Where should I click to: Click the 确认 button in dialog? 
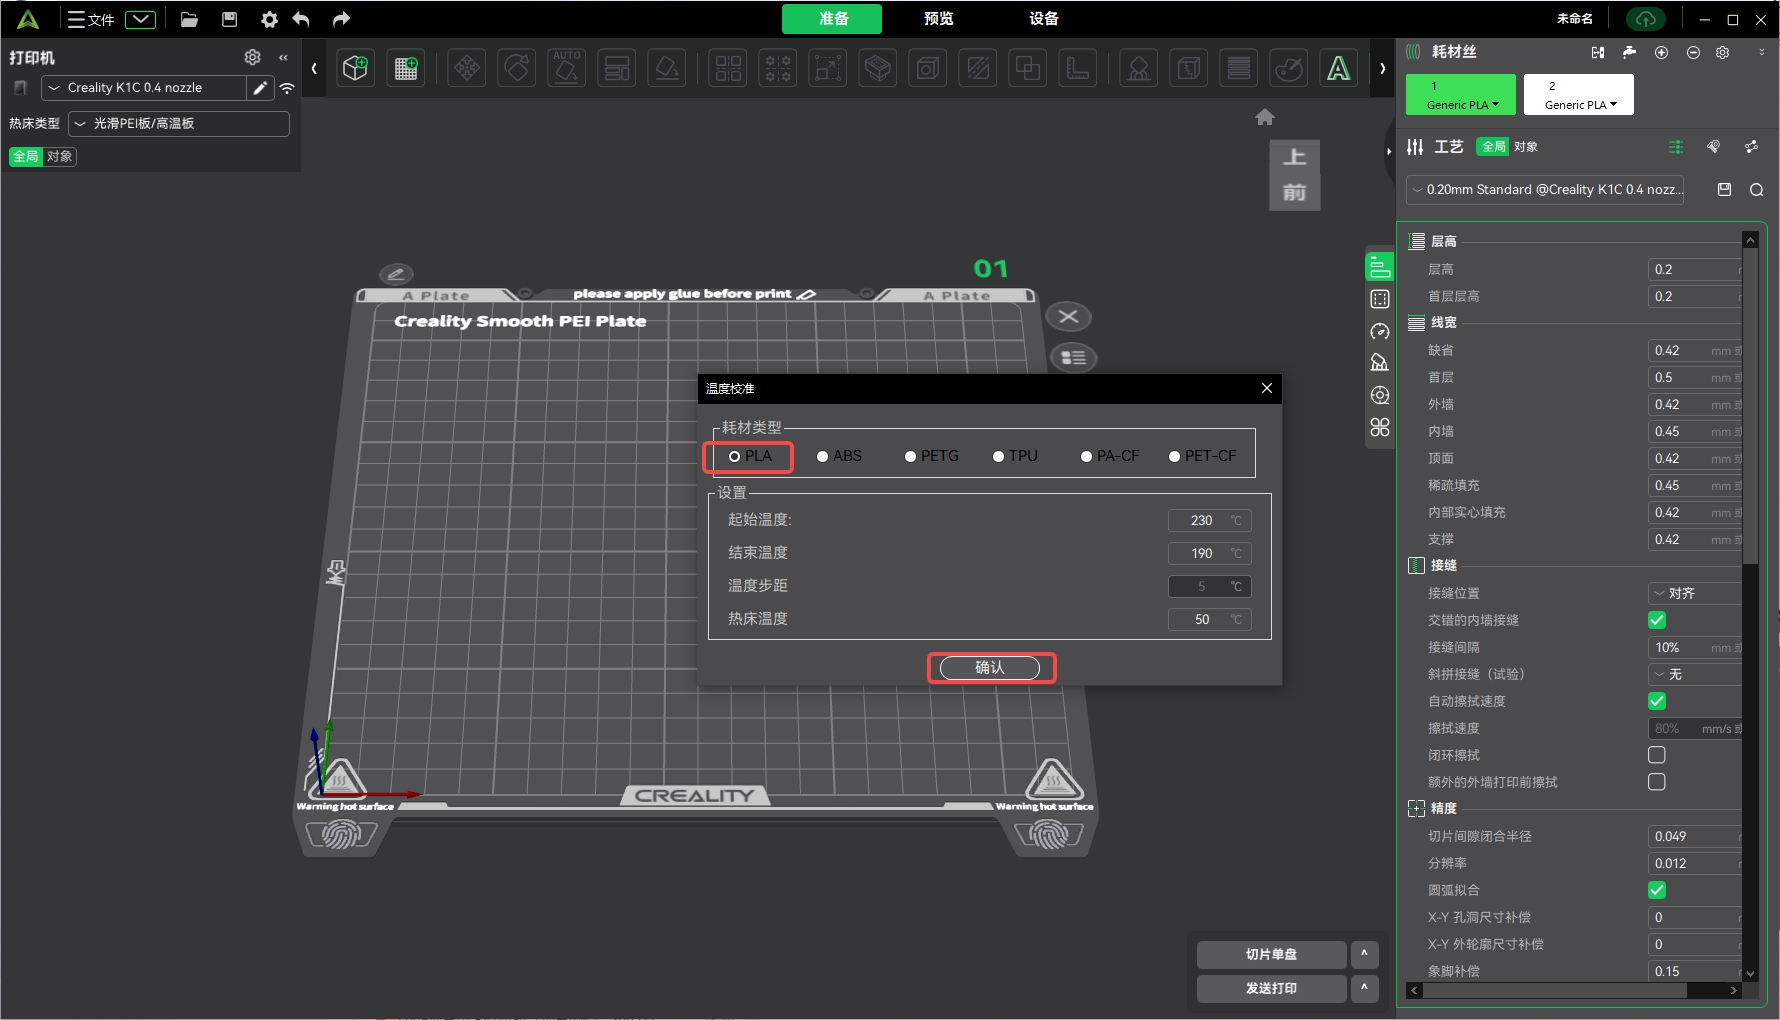990,668
